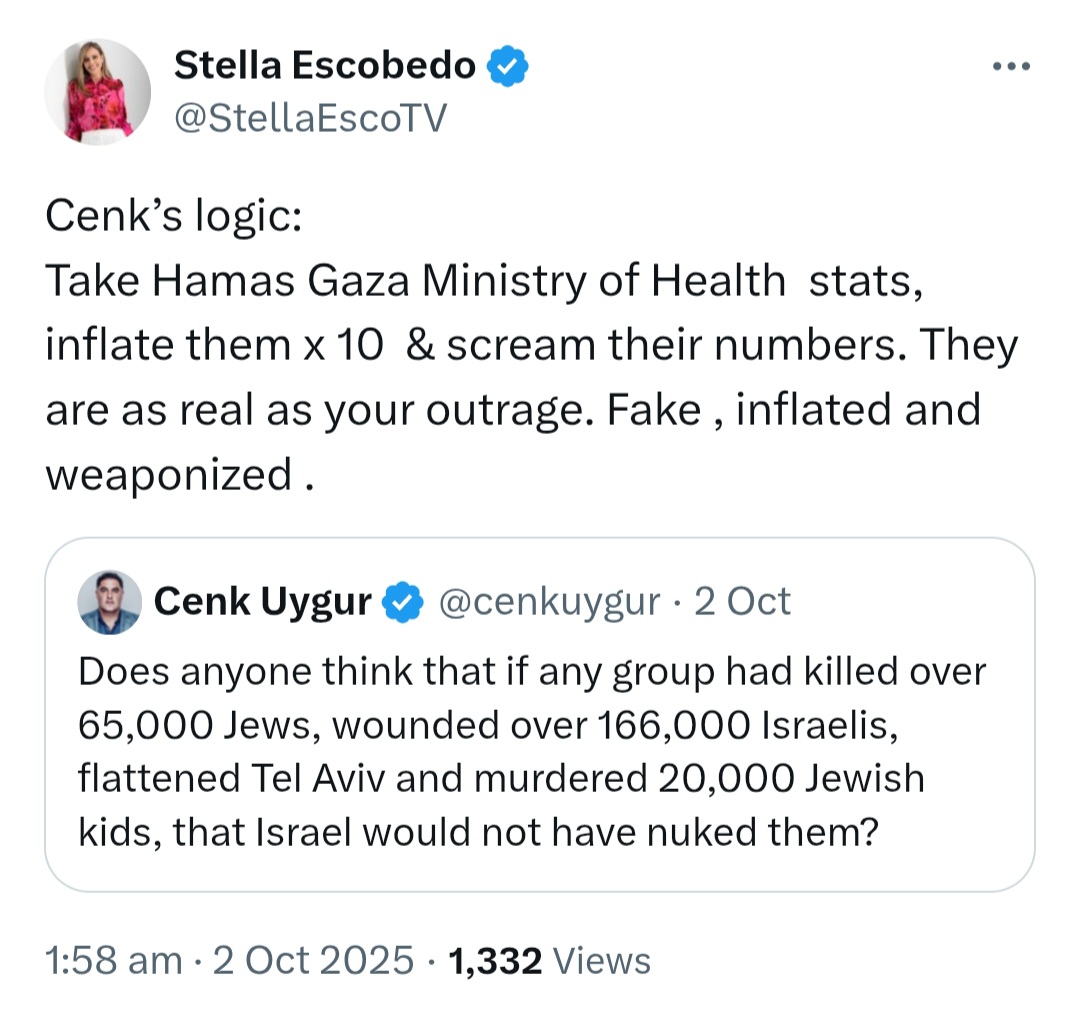Open the @StellaEscoTV handle
This screenshot has height=1009, width=1080.
click(311, 118)
